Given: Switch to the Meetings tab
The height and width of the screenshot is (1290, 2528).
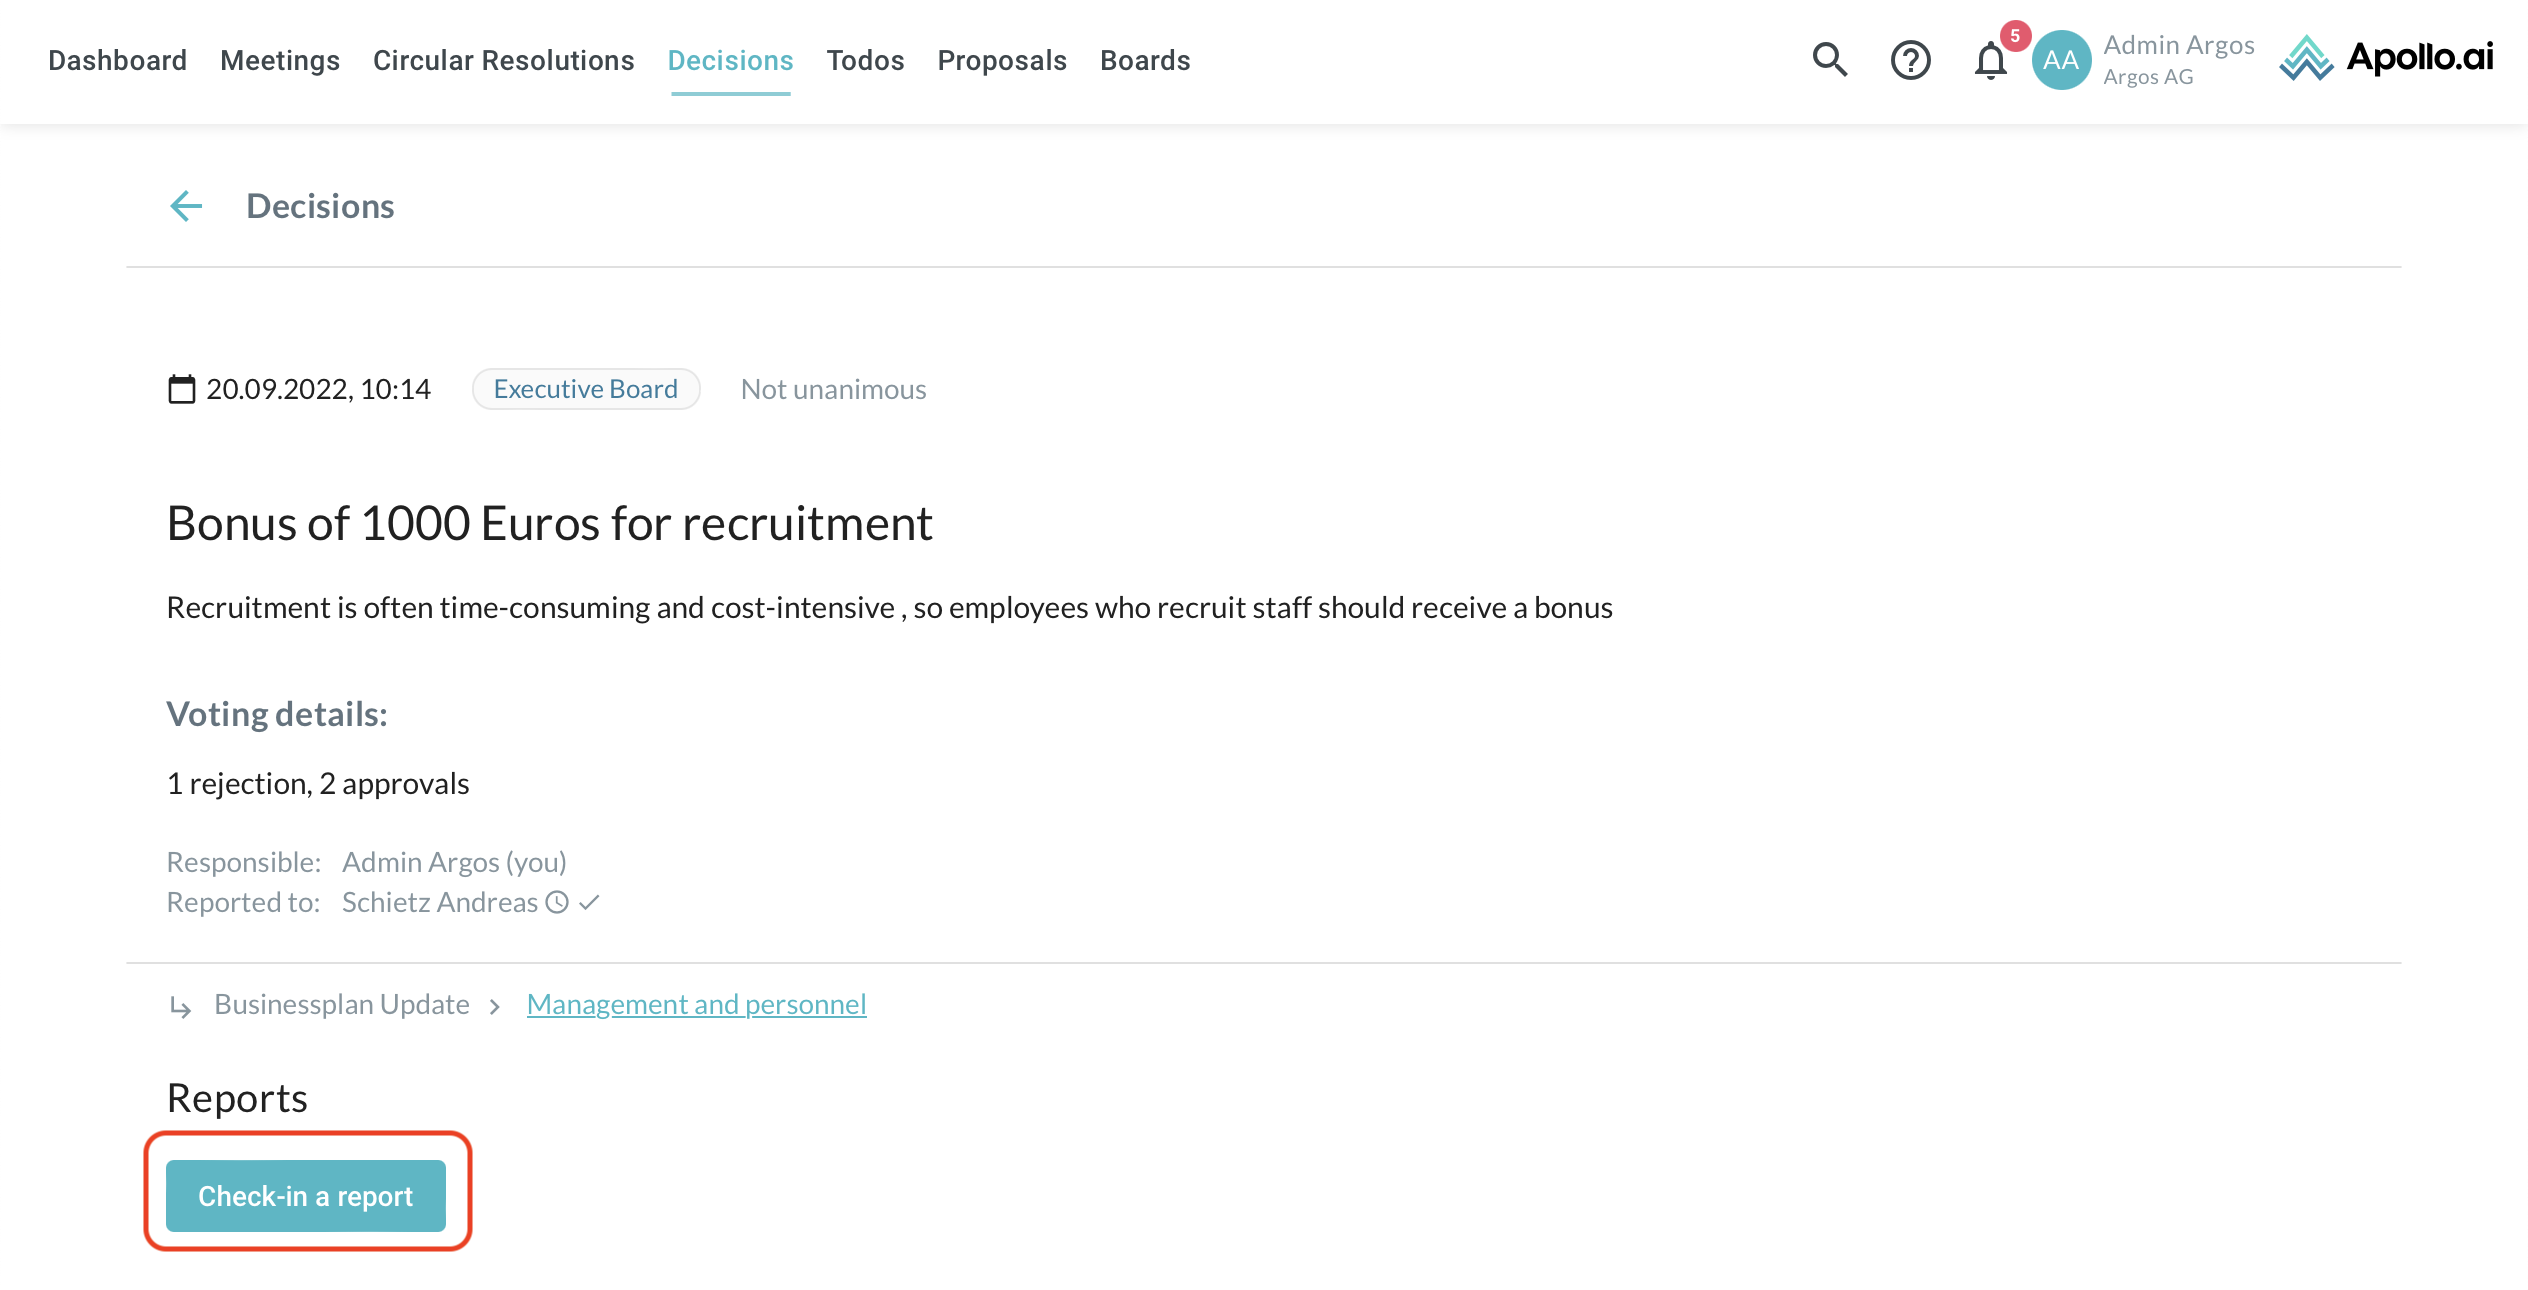Looking at the screenshot, I should [280, 60].
